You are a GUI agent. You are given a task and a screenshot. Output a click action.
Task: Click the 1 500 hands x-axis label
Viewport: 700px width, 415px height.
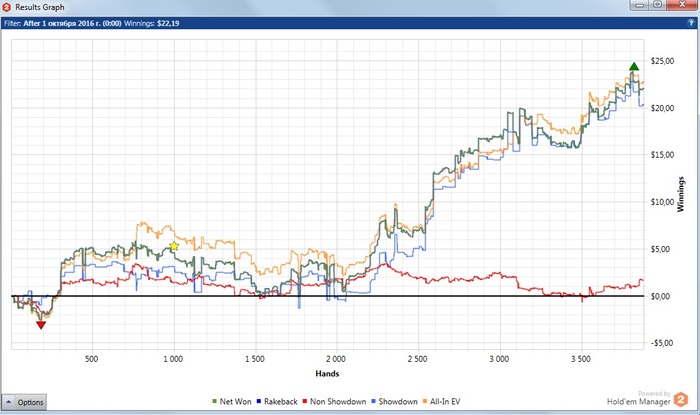tap(254, 359)
